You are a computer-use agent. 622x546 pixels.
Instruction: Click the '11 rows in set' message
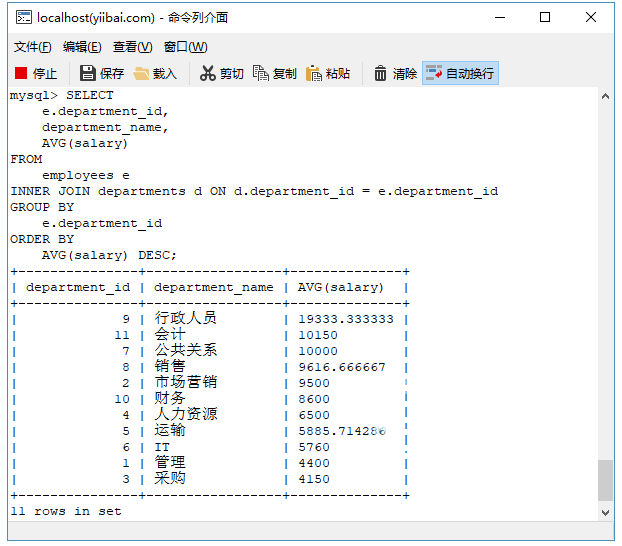click(x=66, y=511)
